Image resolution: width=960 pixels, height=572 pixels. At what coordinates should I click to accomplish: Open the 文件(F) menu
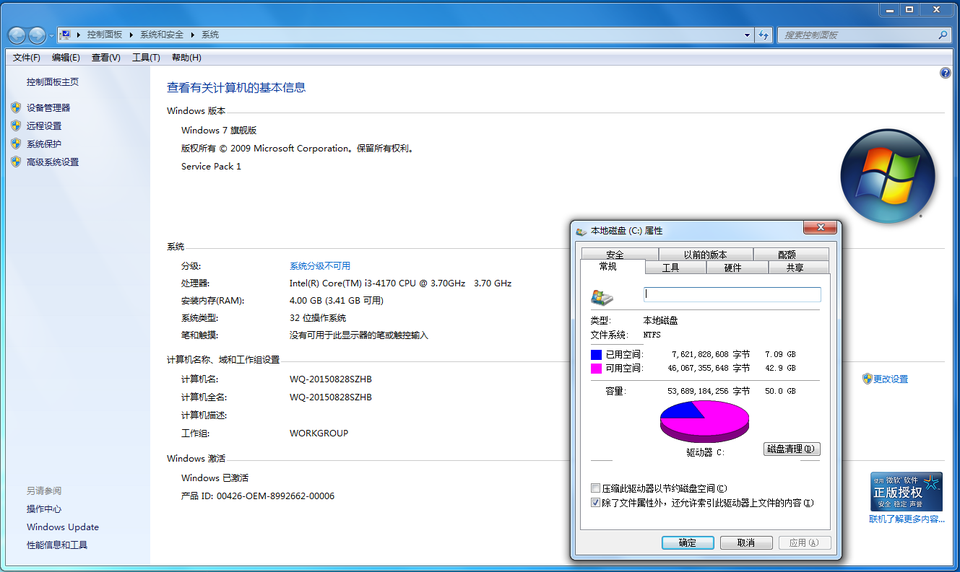pyautogui.click(x=26, y=58)
